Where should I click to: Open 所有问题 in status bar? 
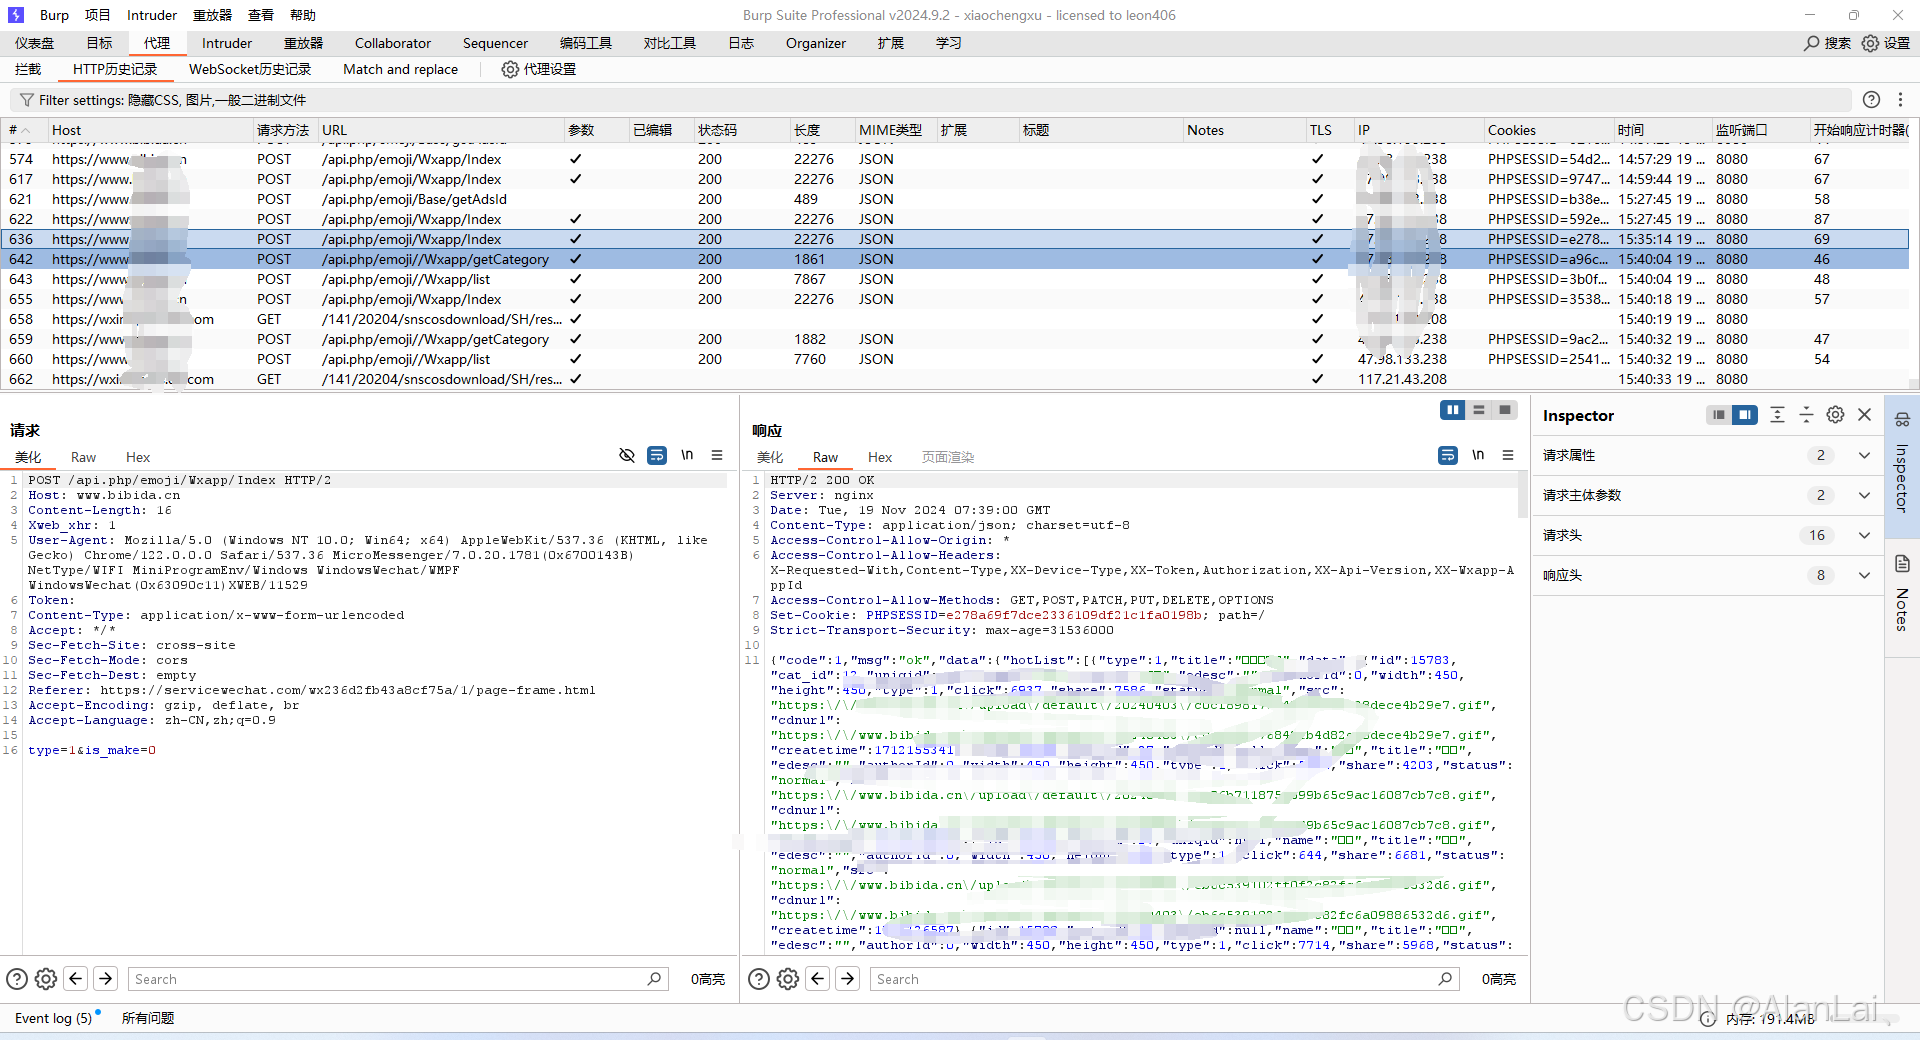click(148, 1018)
